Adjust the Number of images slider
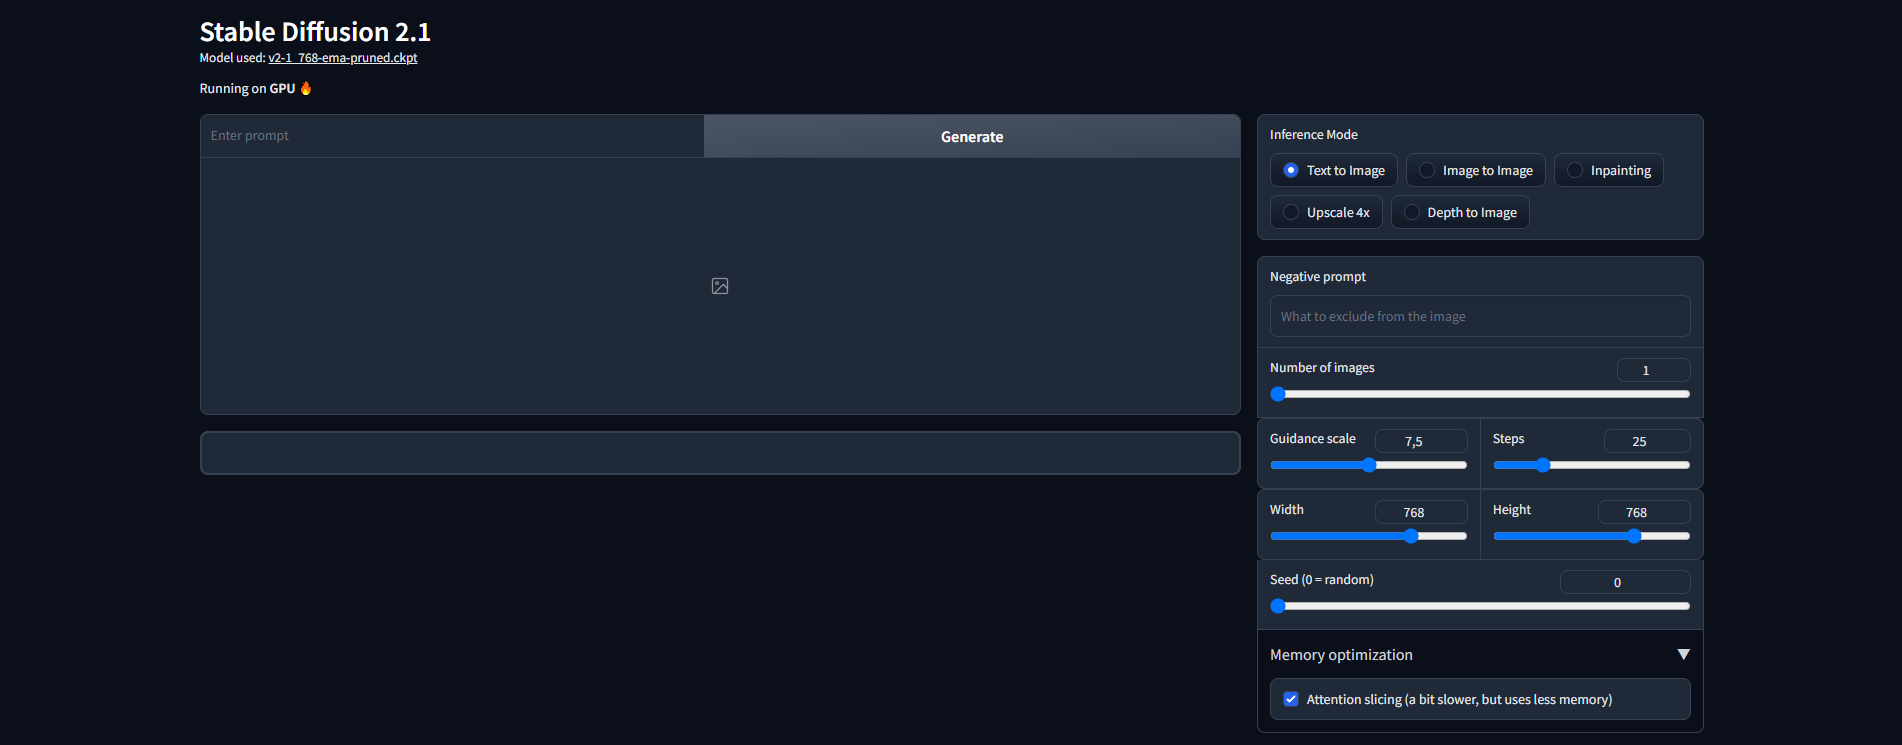1902x745 pixels. click(1480, 394)
